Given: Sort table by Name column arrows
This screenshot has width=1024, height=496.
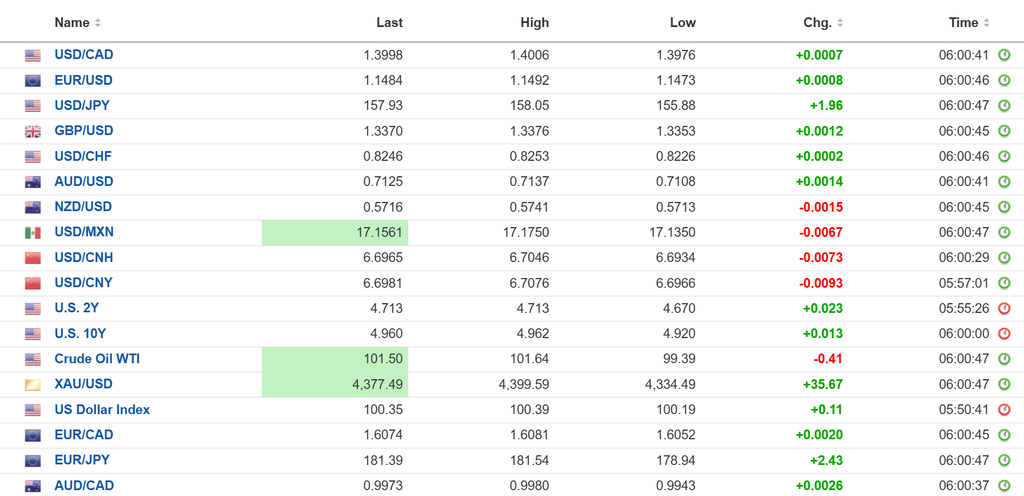Looking at the screenshot, I should point(98,23).
